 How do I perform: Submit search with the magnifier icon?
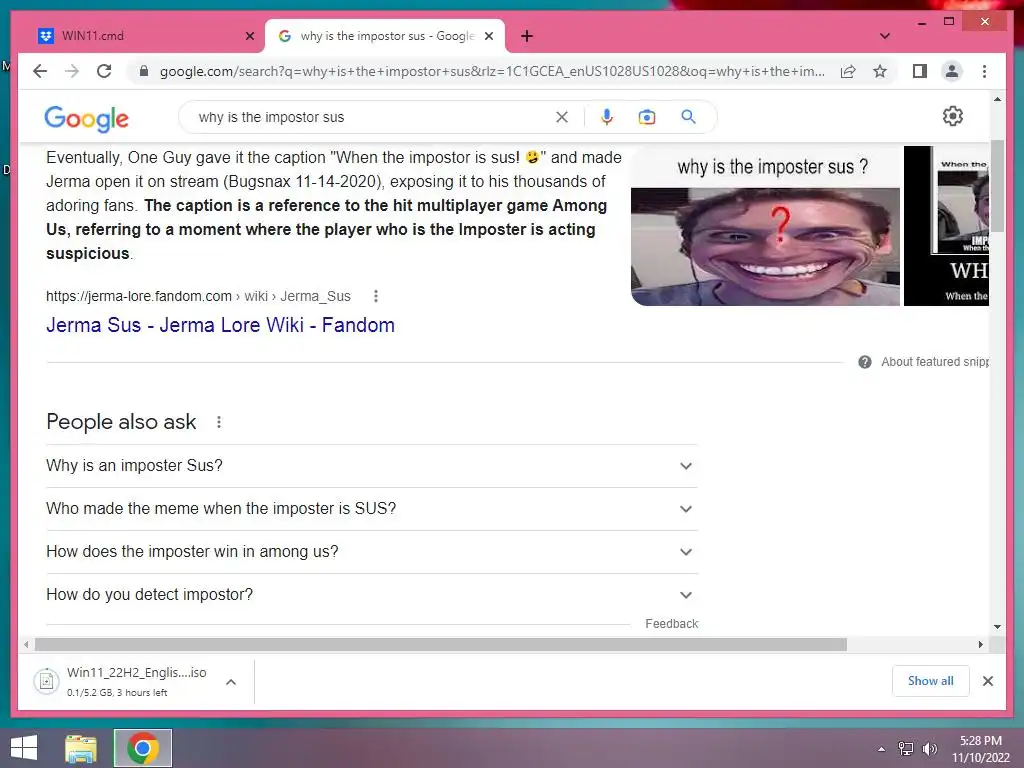click(688, 117)
